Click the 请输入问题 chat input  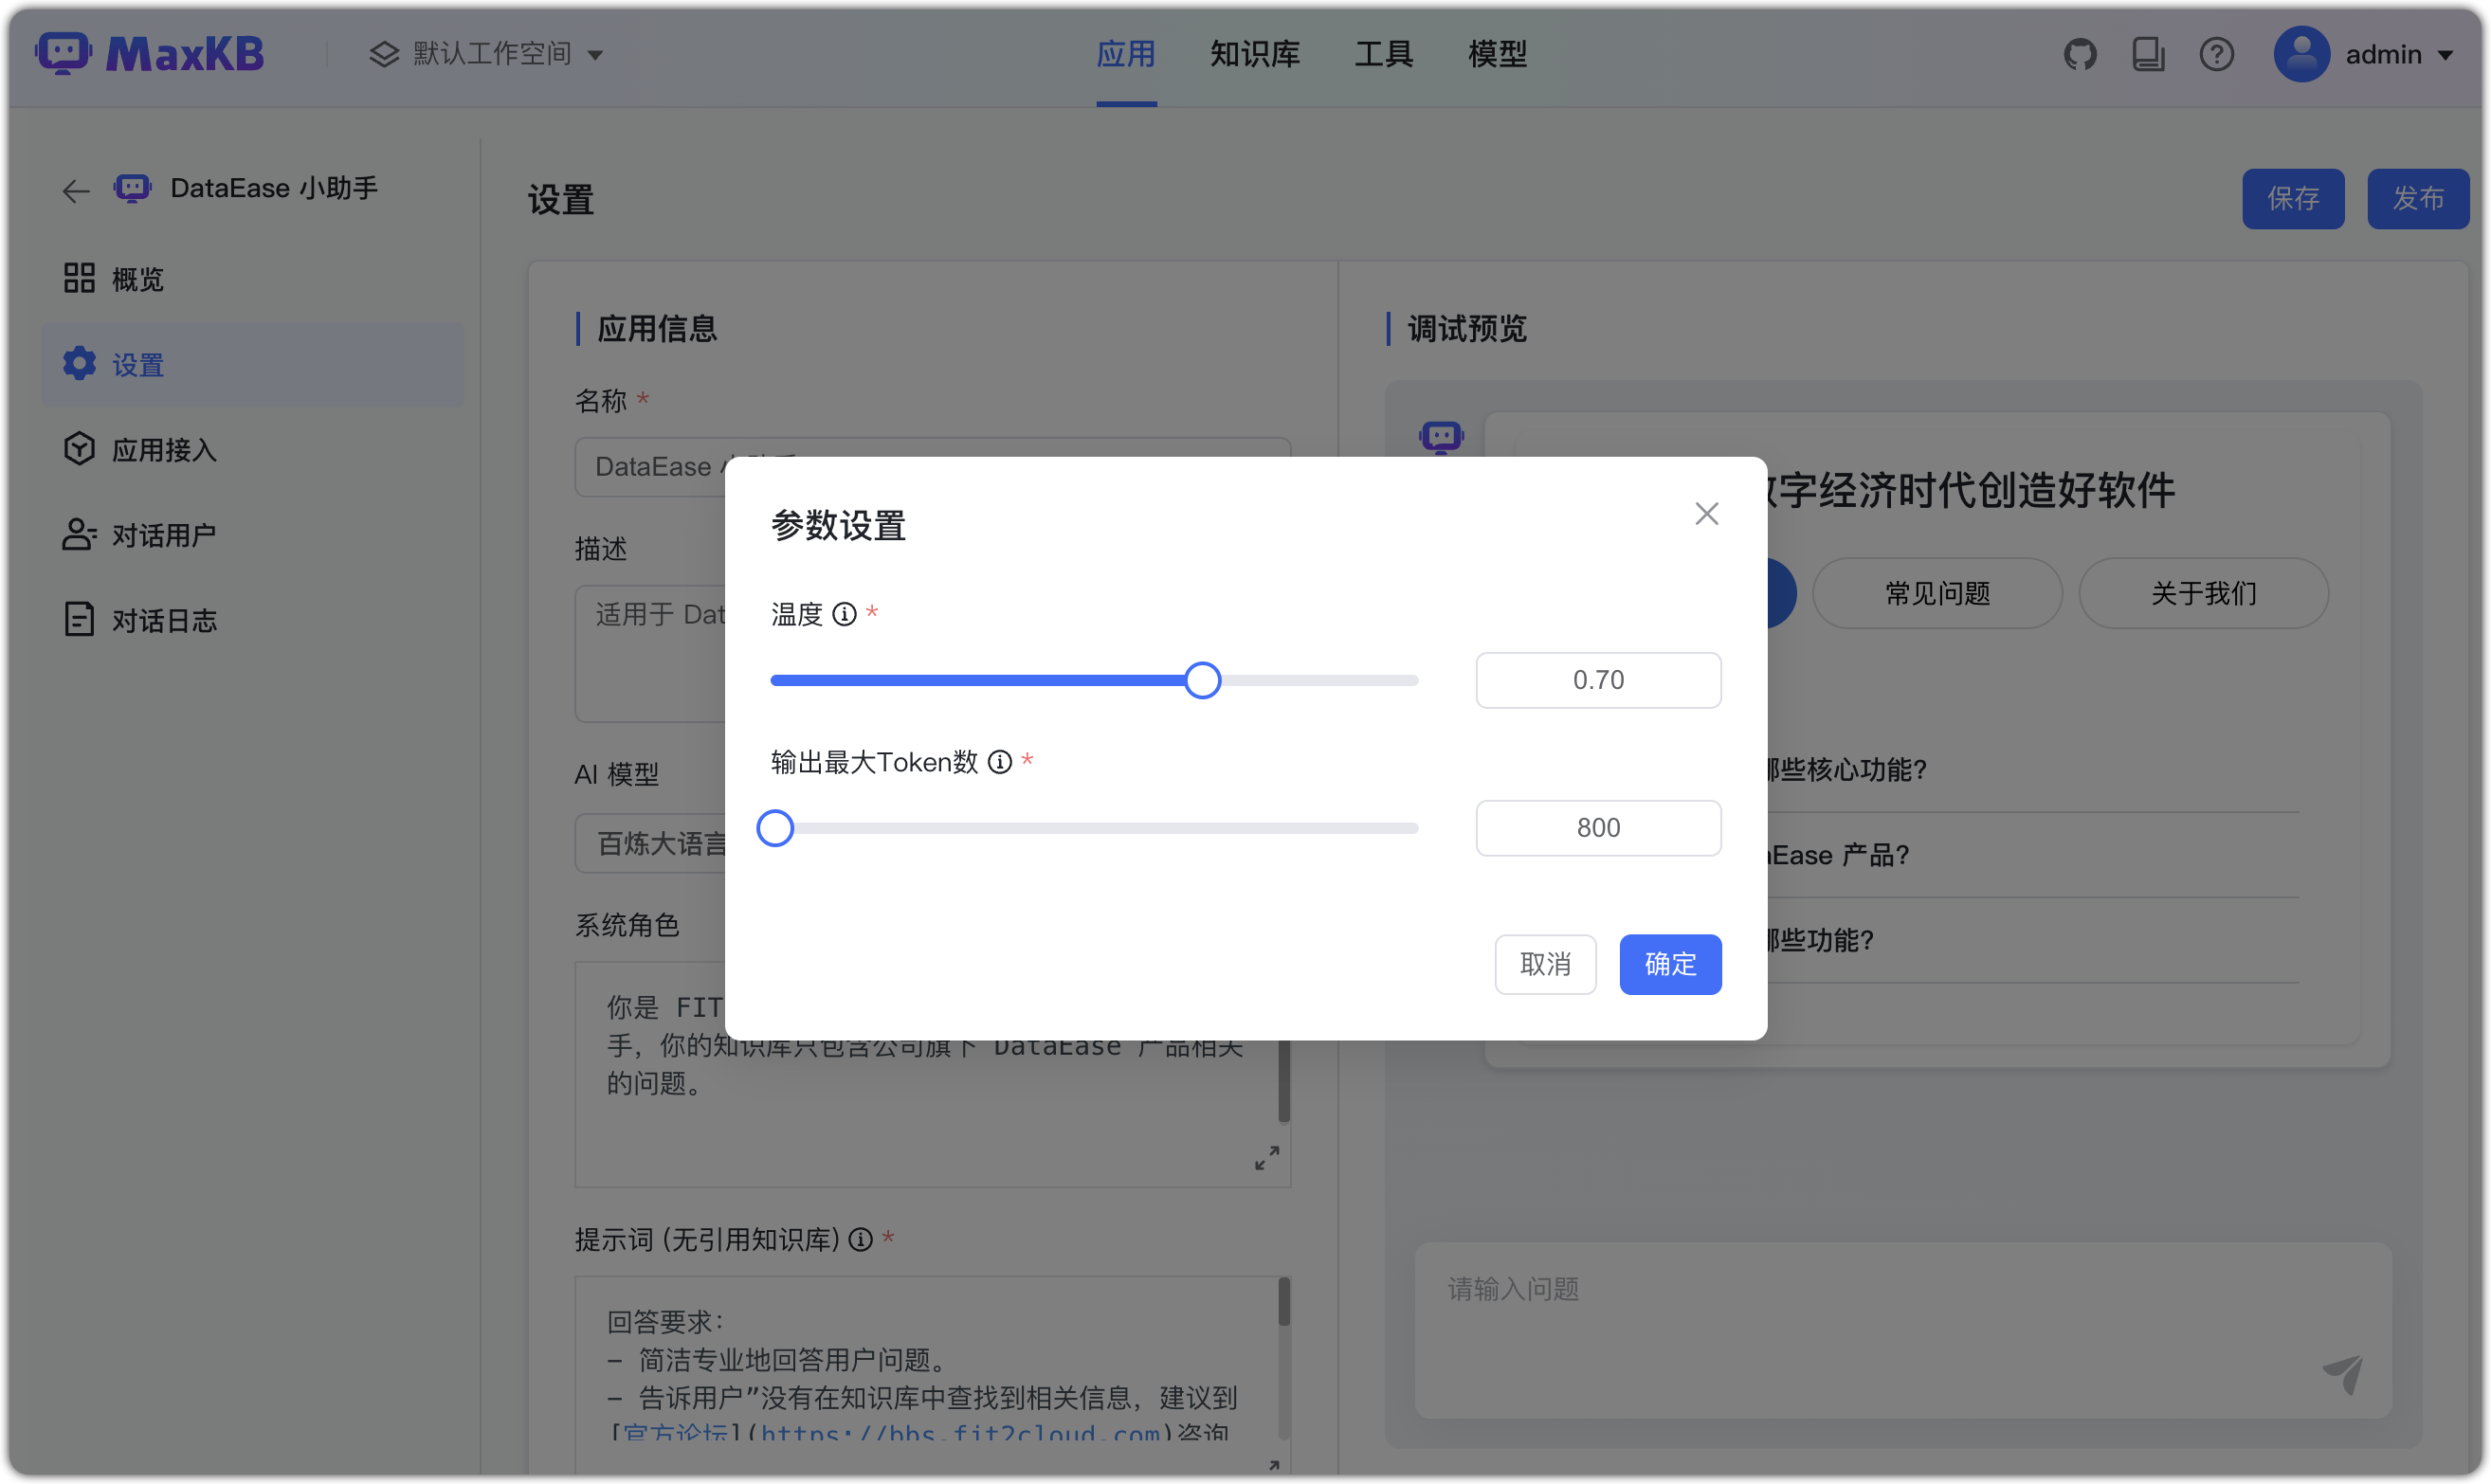[1902, 1330]
